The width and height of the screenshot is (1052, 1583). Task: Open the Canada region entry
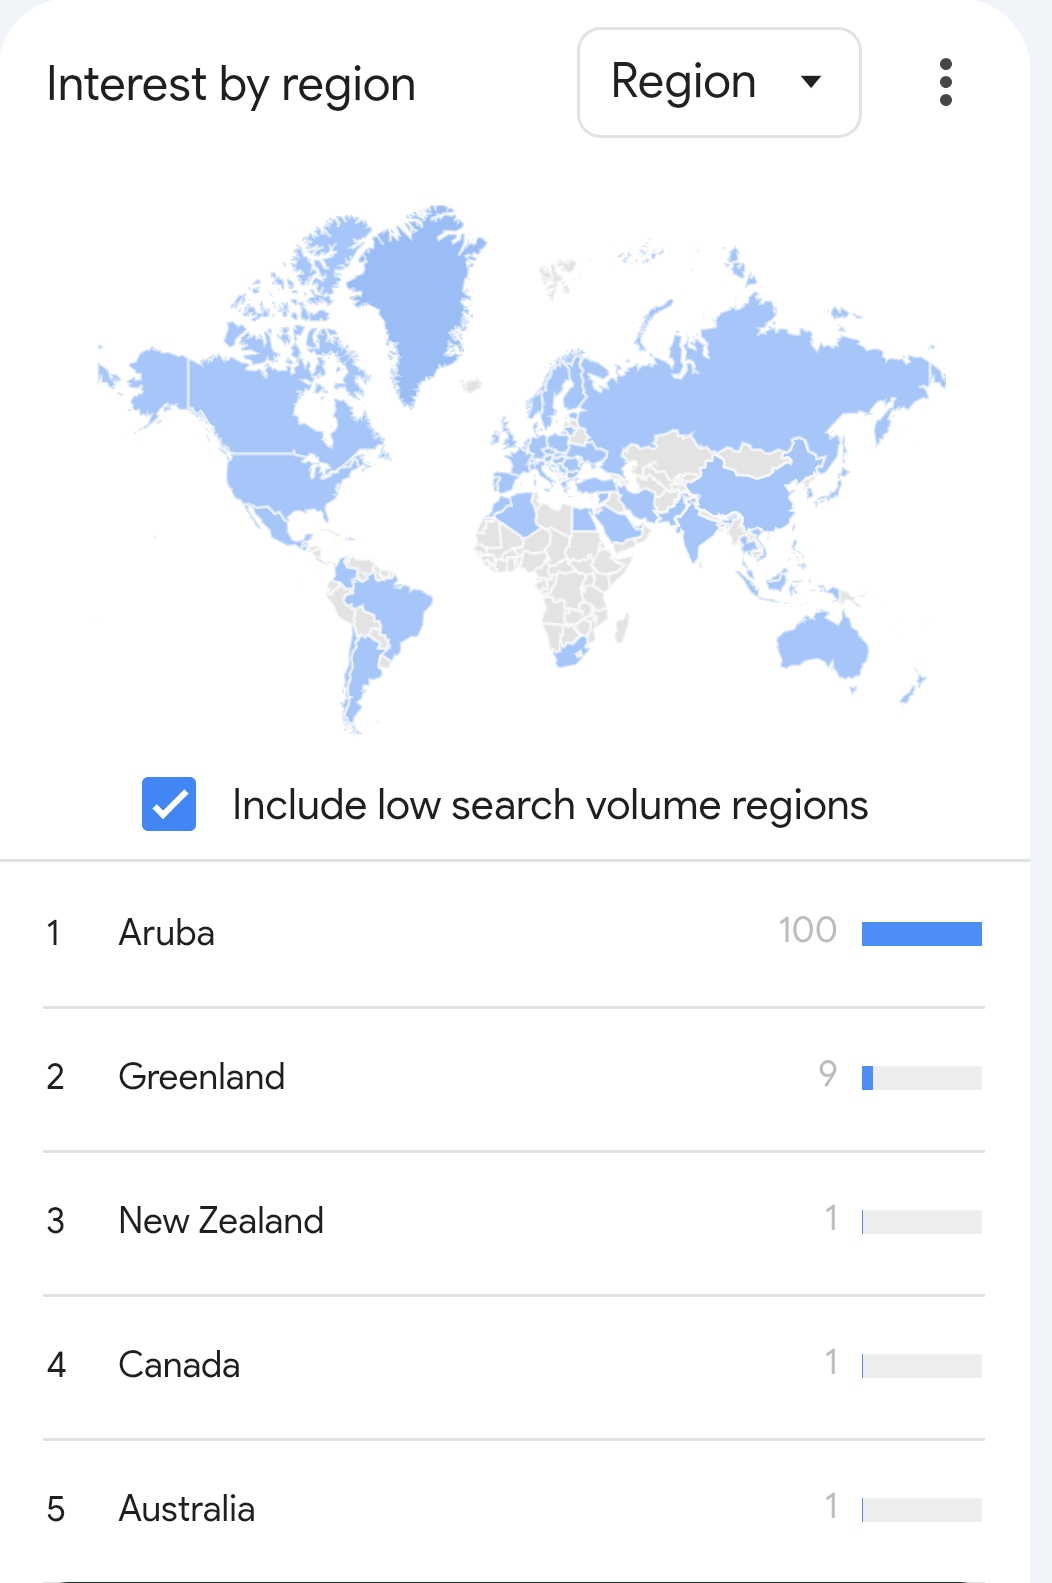tap(514, 1366)
